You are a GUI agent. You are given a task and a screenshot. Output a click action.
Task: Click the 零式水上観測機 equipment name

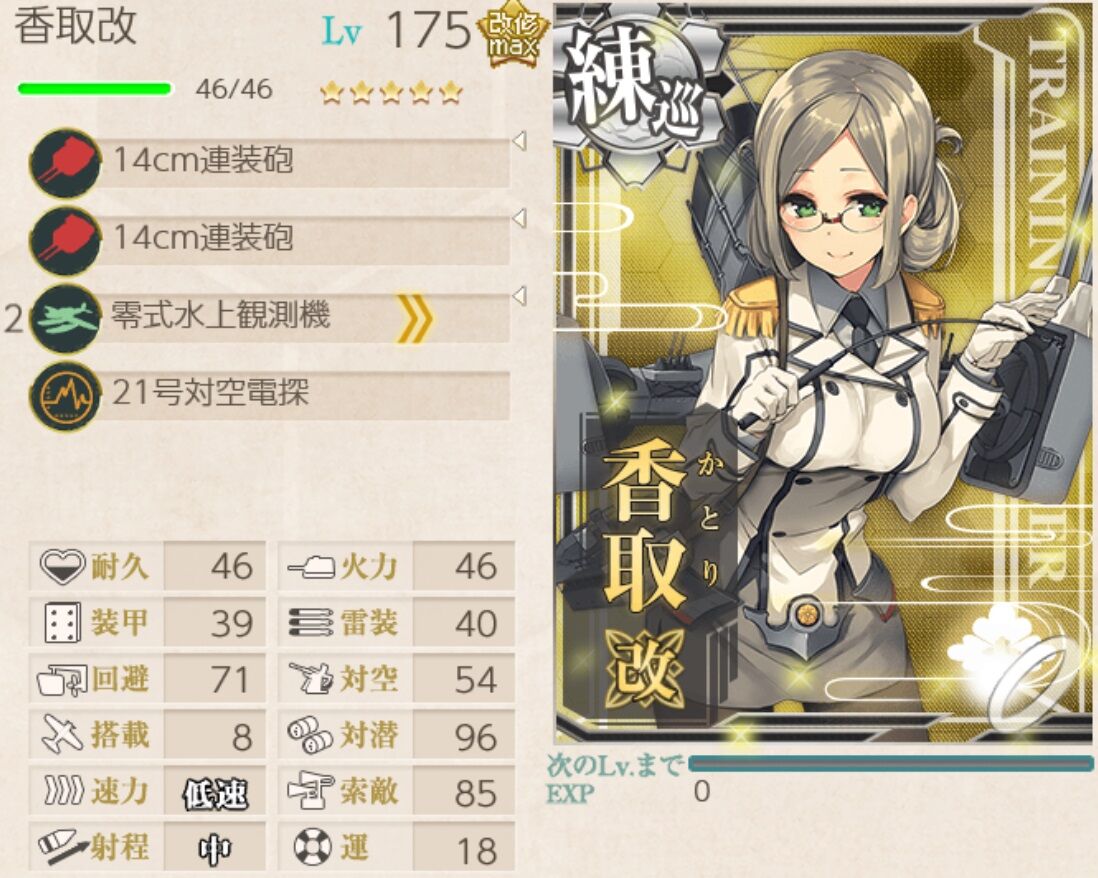221,315
